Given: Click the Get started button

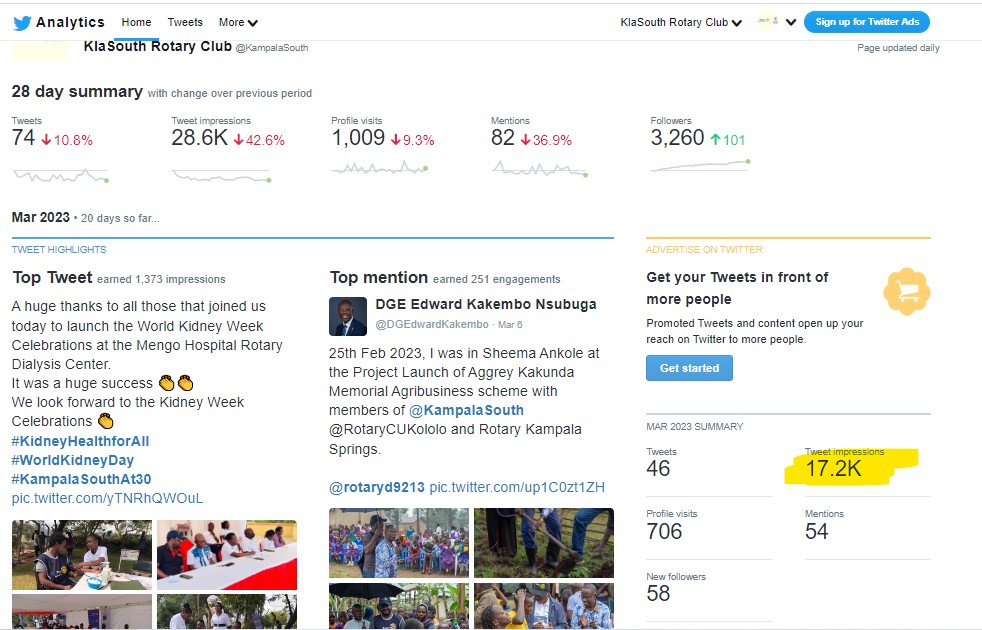Looking at the screenshot, I should pyautogui.click(x=689, y=368).
